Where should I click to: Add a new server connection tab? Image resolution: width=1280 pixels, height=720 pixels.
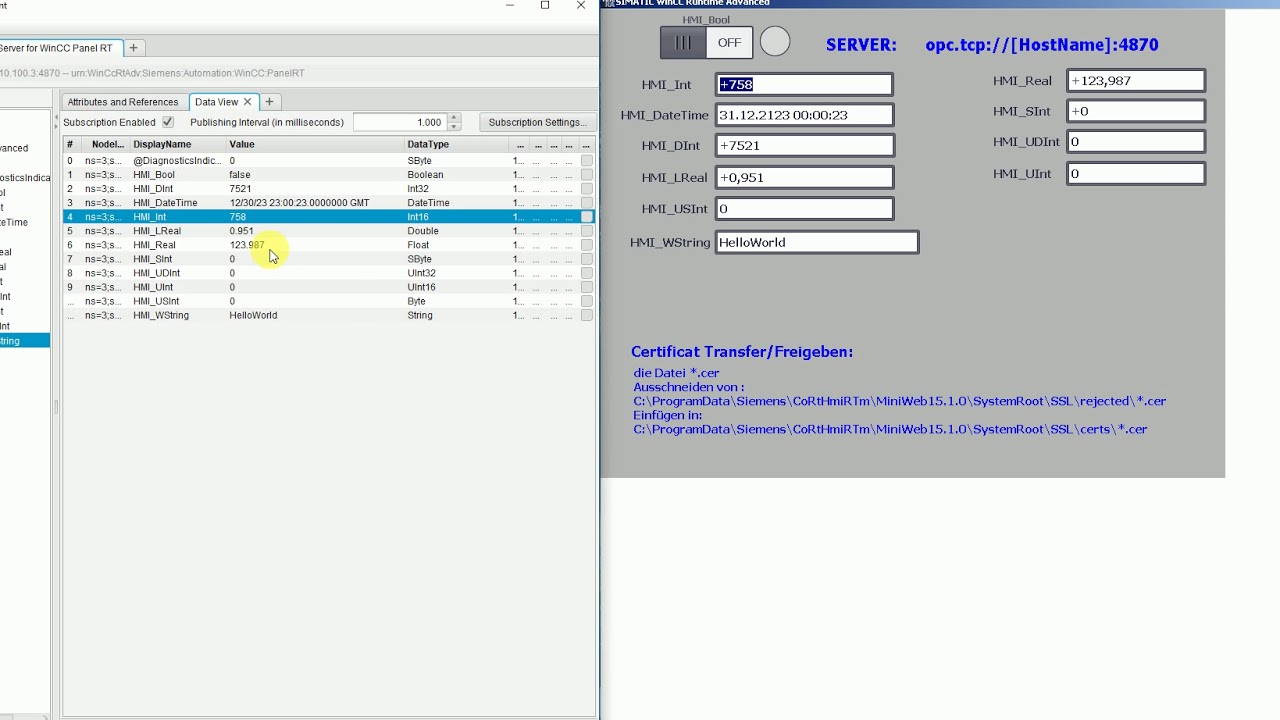133,48
